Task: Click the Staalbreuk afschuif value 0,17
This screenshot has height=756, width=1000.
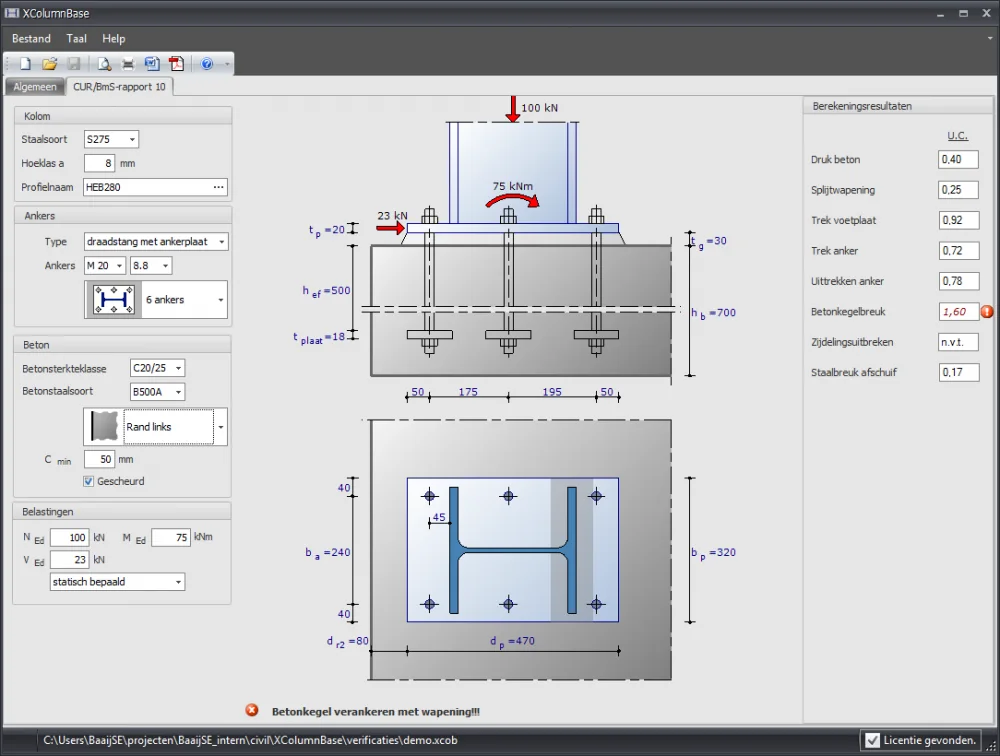Action: 959,372
